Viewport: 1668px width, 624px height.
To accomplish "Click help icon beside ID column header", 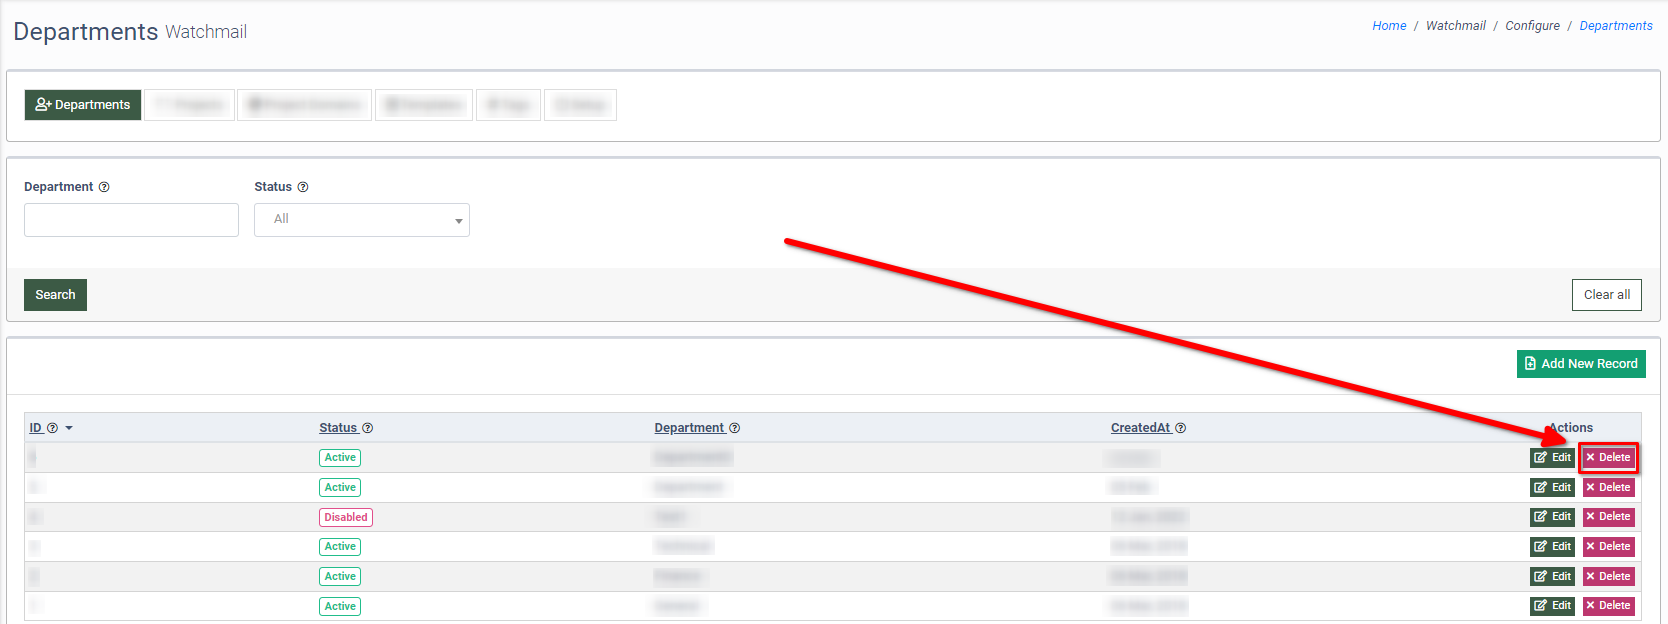I will [53, 428].
